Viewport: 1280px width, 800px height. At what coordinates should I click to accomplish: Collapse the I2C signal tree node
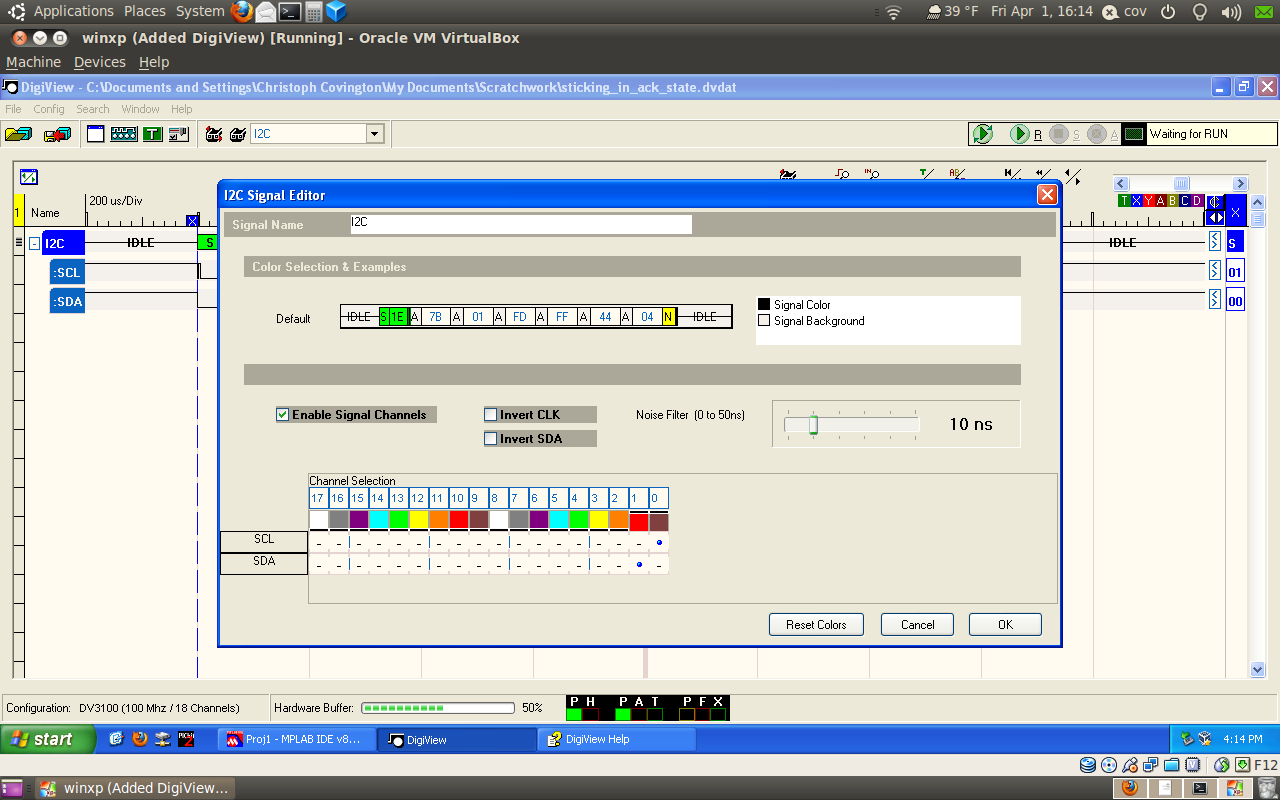pos(34,243)
